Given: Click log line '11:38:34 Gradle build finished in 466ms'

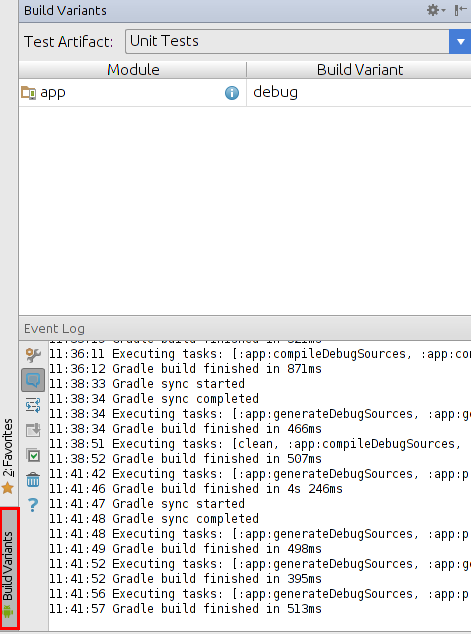Looking at the screenshot, I should click(185, 429).
